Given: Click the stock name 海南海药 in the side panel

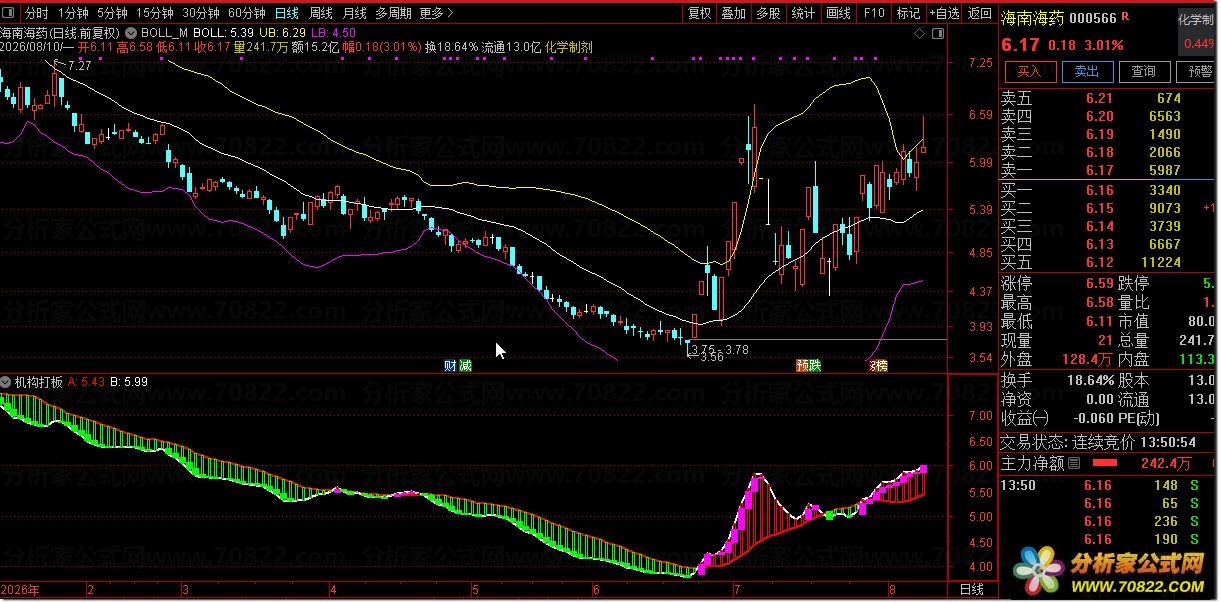Looking at the screenshot, I should (x=1033, y=18).
